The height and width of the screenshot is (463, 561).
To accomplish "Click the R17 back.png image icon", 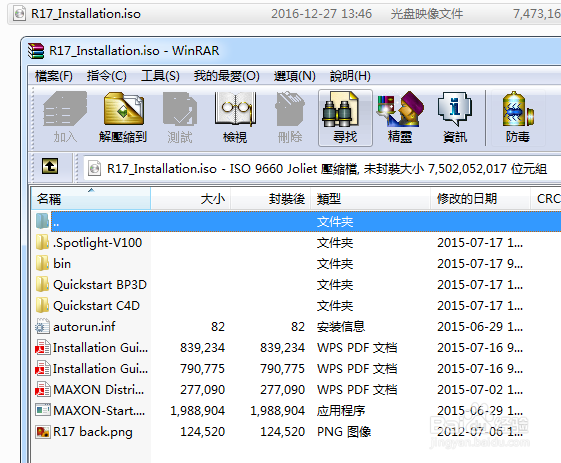I will [43, 432].
